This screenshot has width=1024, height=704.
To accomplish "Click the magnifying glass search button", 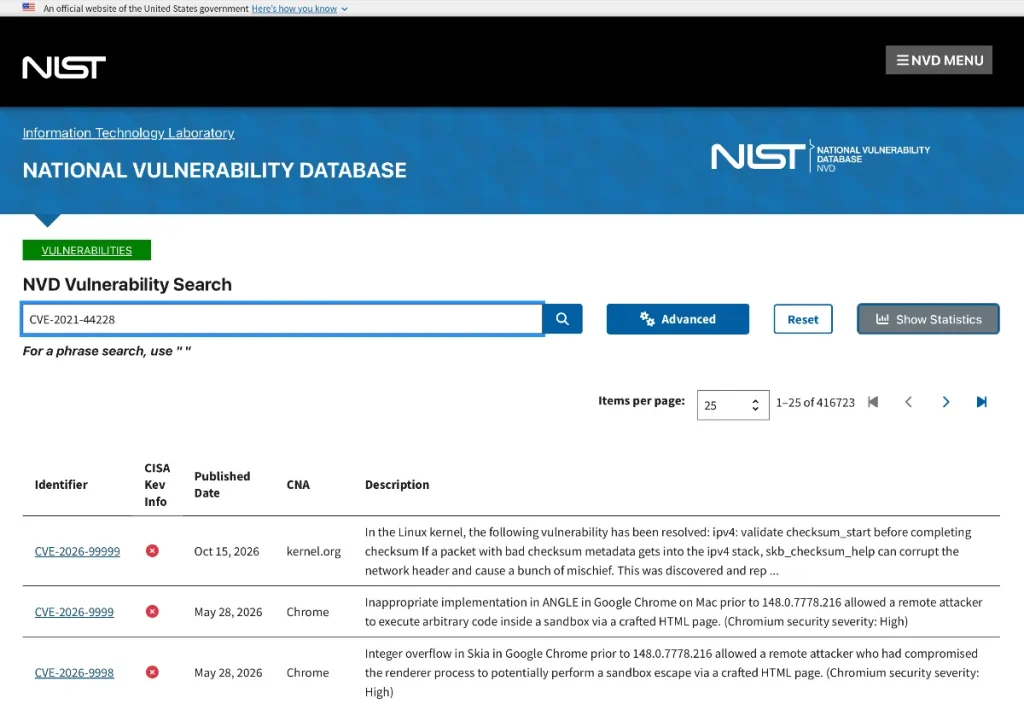I will pos(562,319).
